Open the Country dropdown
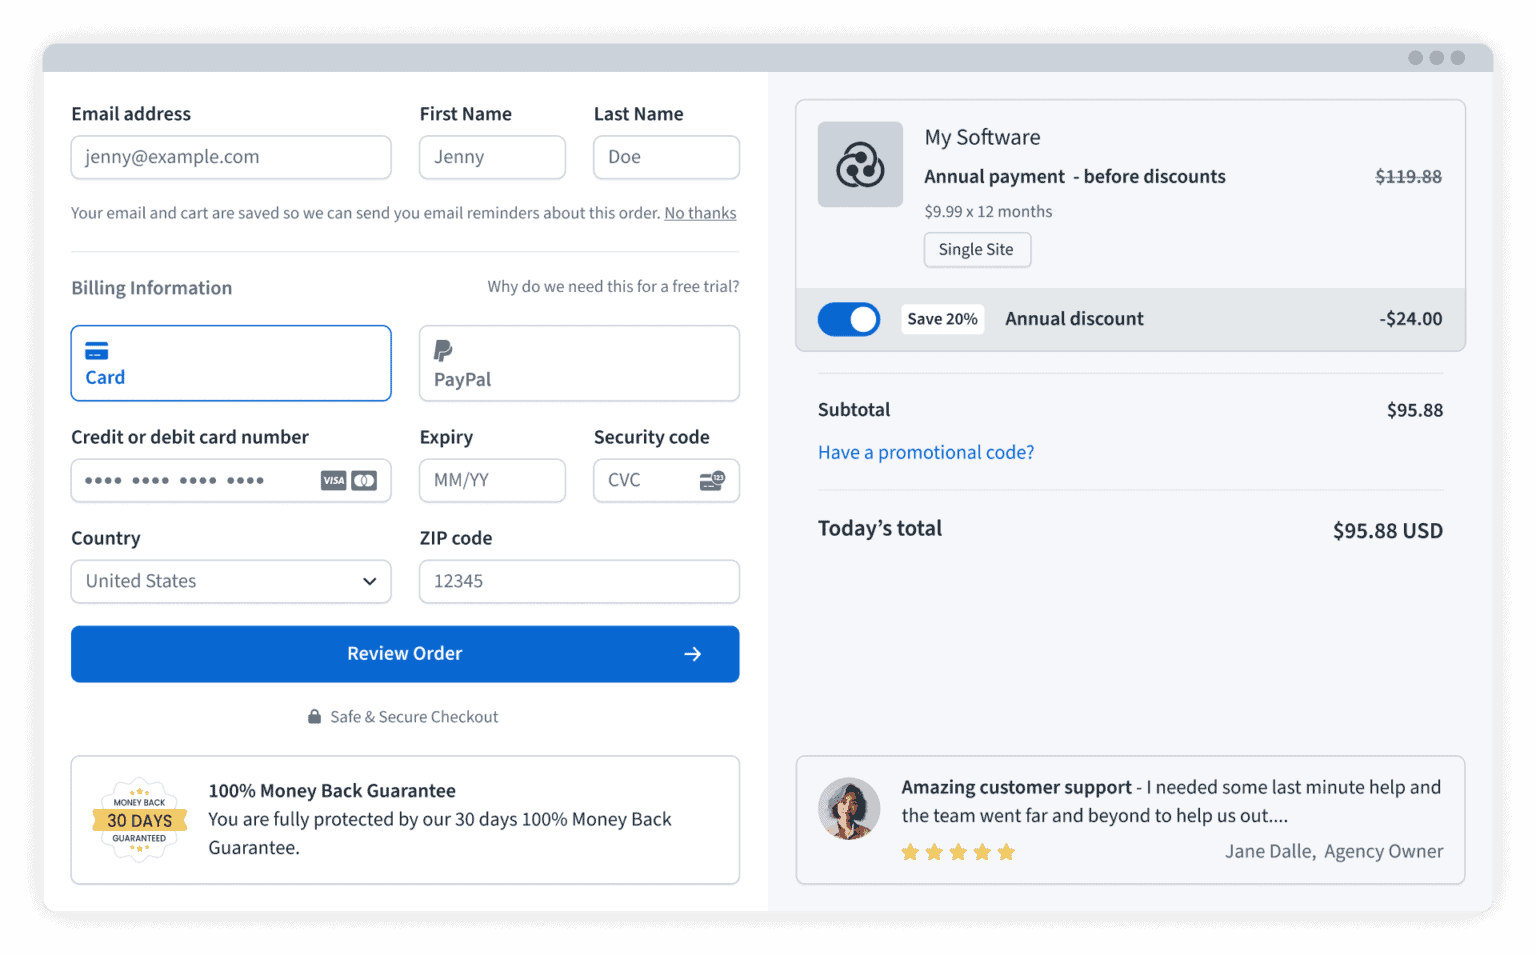The width and height of the screenshot is (1536, 955). click(x=231, y=582)
